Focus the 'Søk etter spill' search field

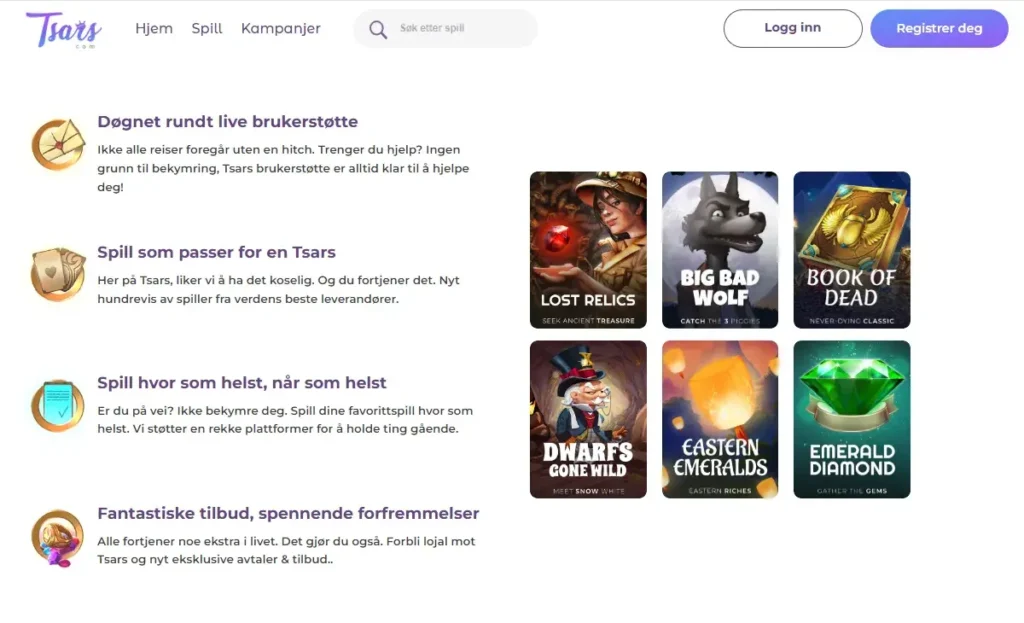click(445, 28)
